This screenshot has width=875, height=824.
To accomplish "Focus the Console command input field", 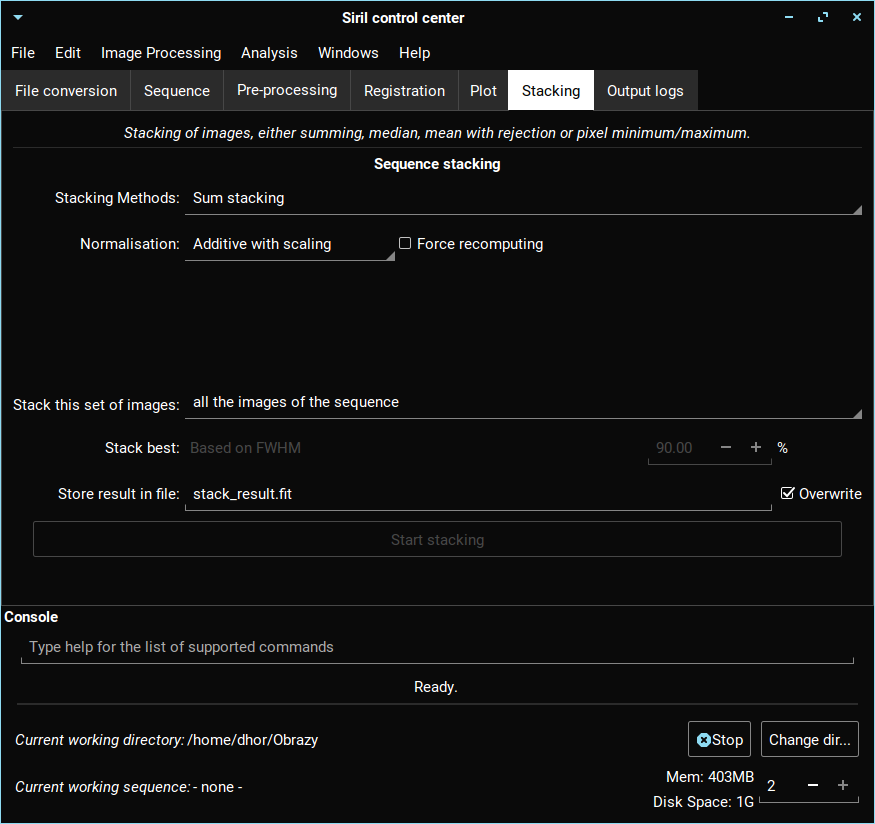I will pyautogui.click(x=438, y=648).
